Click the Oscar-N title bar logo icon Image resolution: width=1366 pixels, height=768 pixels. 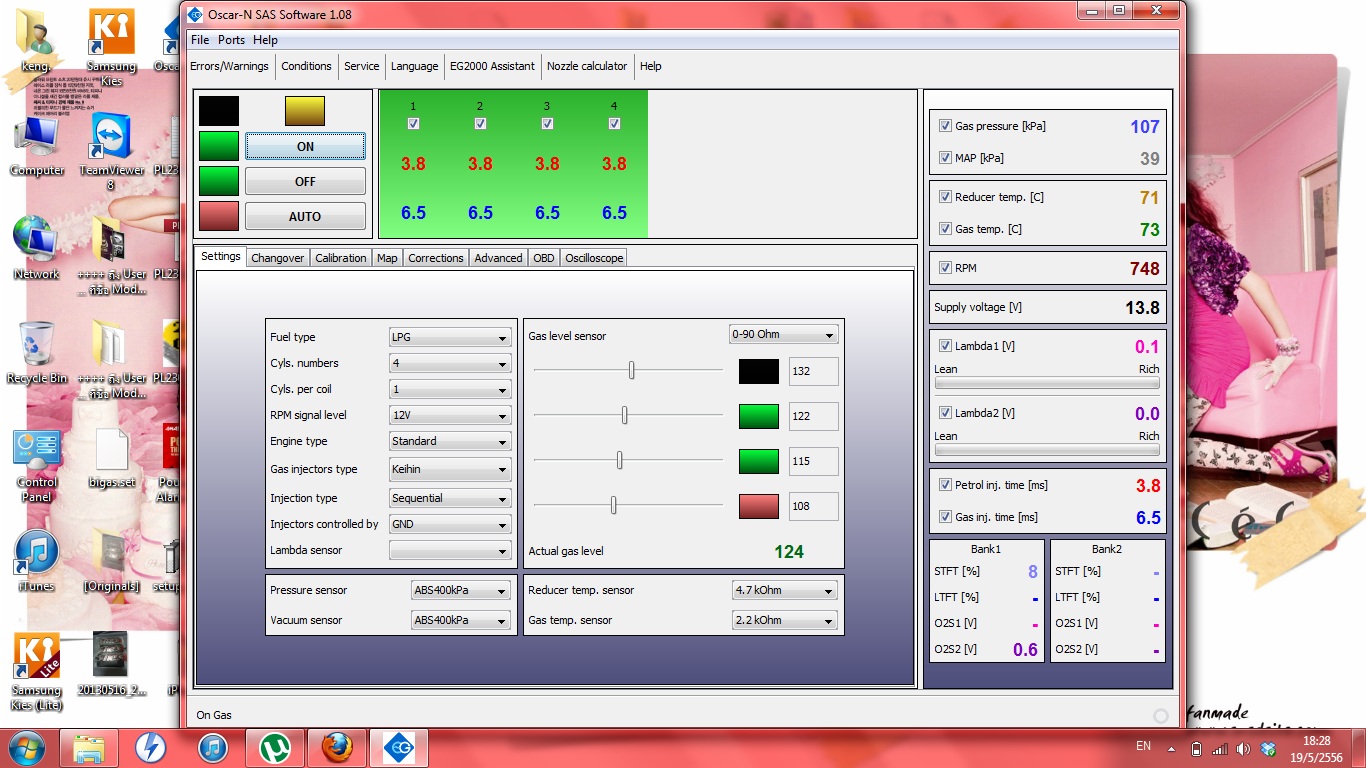coord(196,14)
